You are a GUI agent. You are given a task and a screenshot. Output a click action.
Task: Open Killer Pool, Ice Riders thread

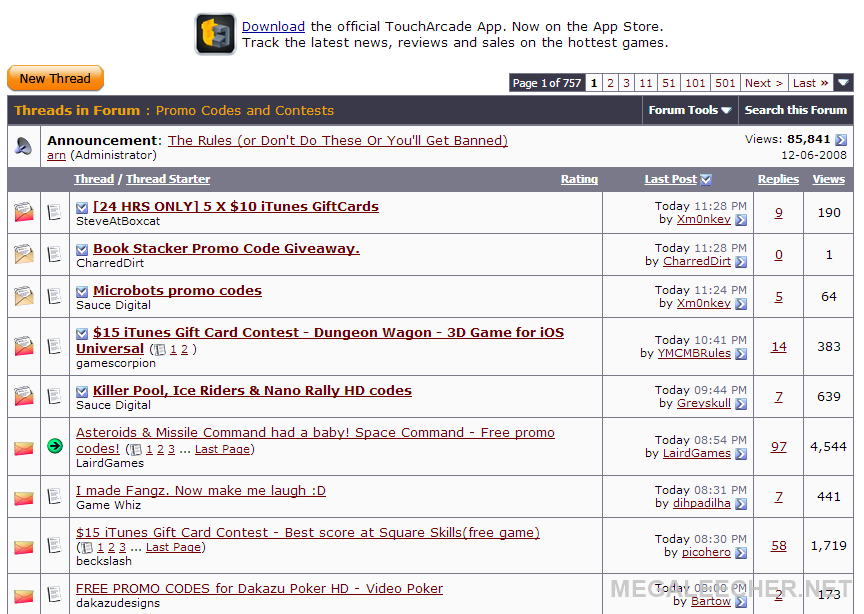(252, 390)
